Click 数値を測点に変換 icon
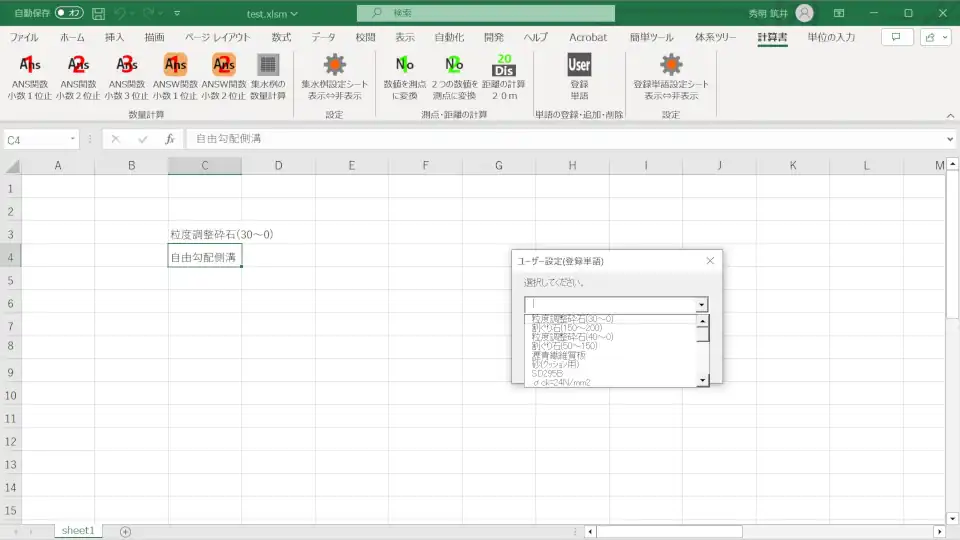The width and height of the screenshot is (960, 540). 404,66
